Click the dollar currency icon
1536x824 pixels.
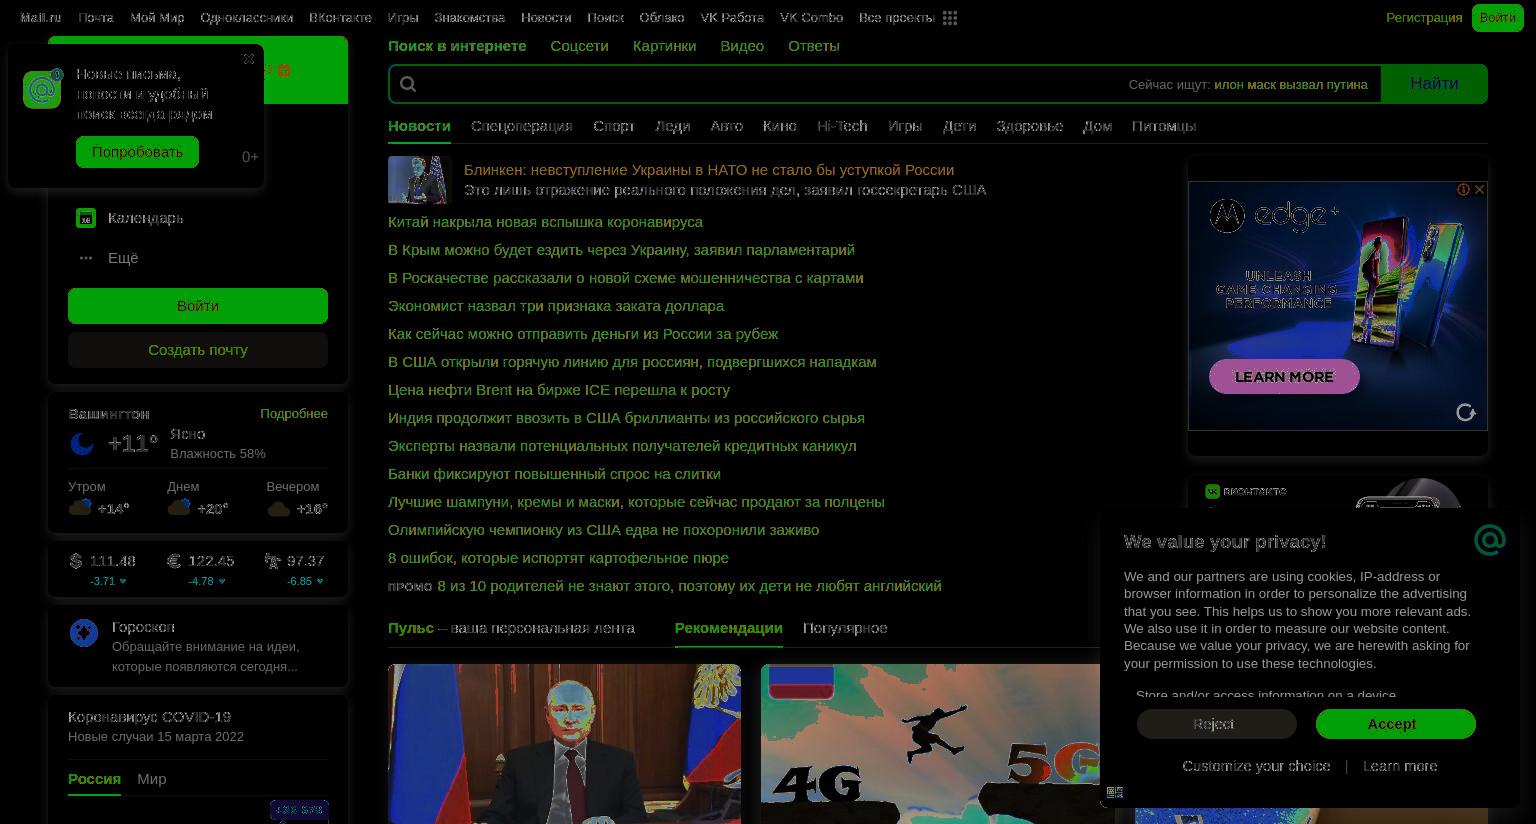pos(76,561)
